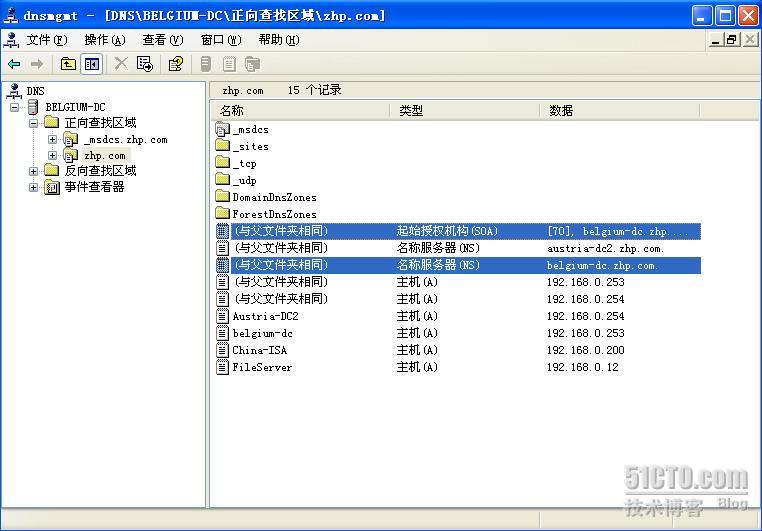Click the 192.168.0.12 data cell
This screenshot has width=762, height=531.
click(x=583, y=367)
